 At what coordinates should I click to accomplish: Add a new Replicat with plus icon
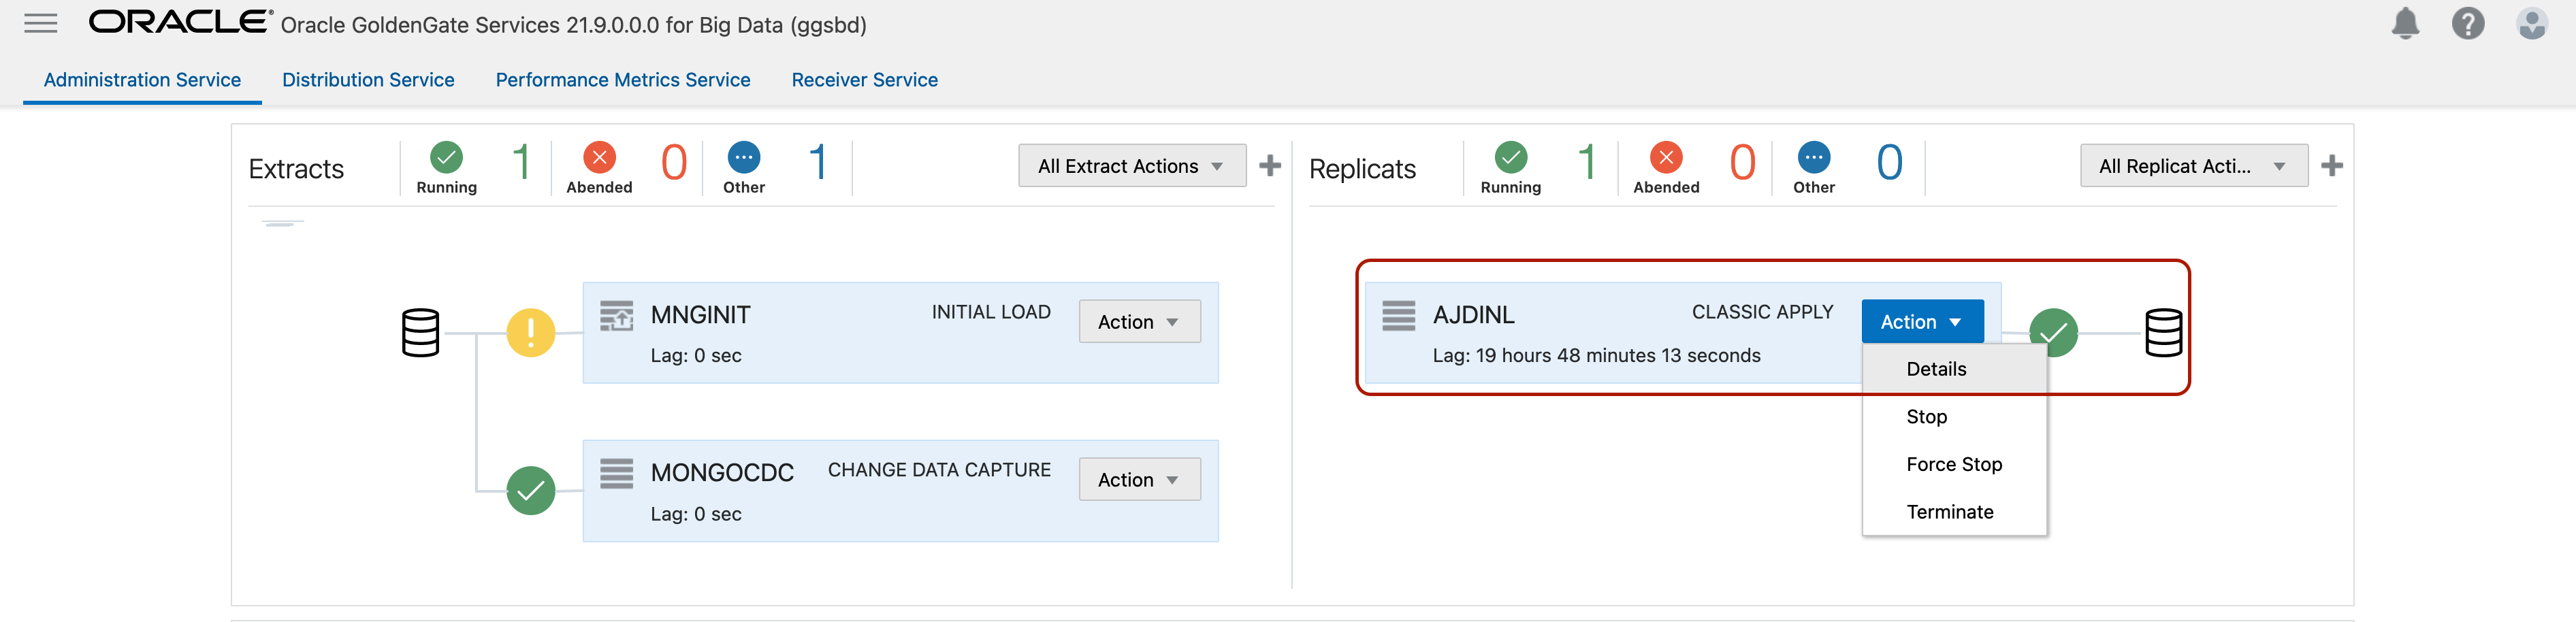[x=2331, y=165]
